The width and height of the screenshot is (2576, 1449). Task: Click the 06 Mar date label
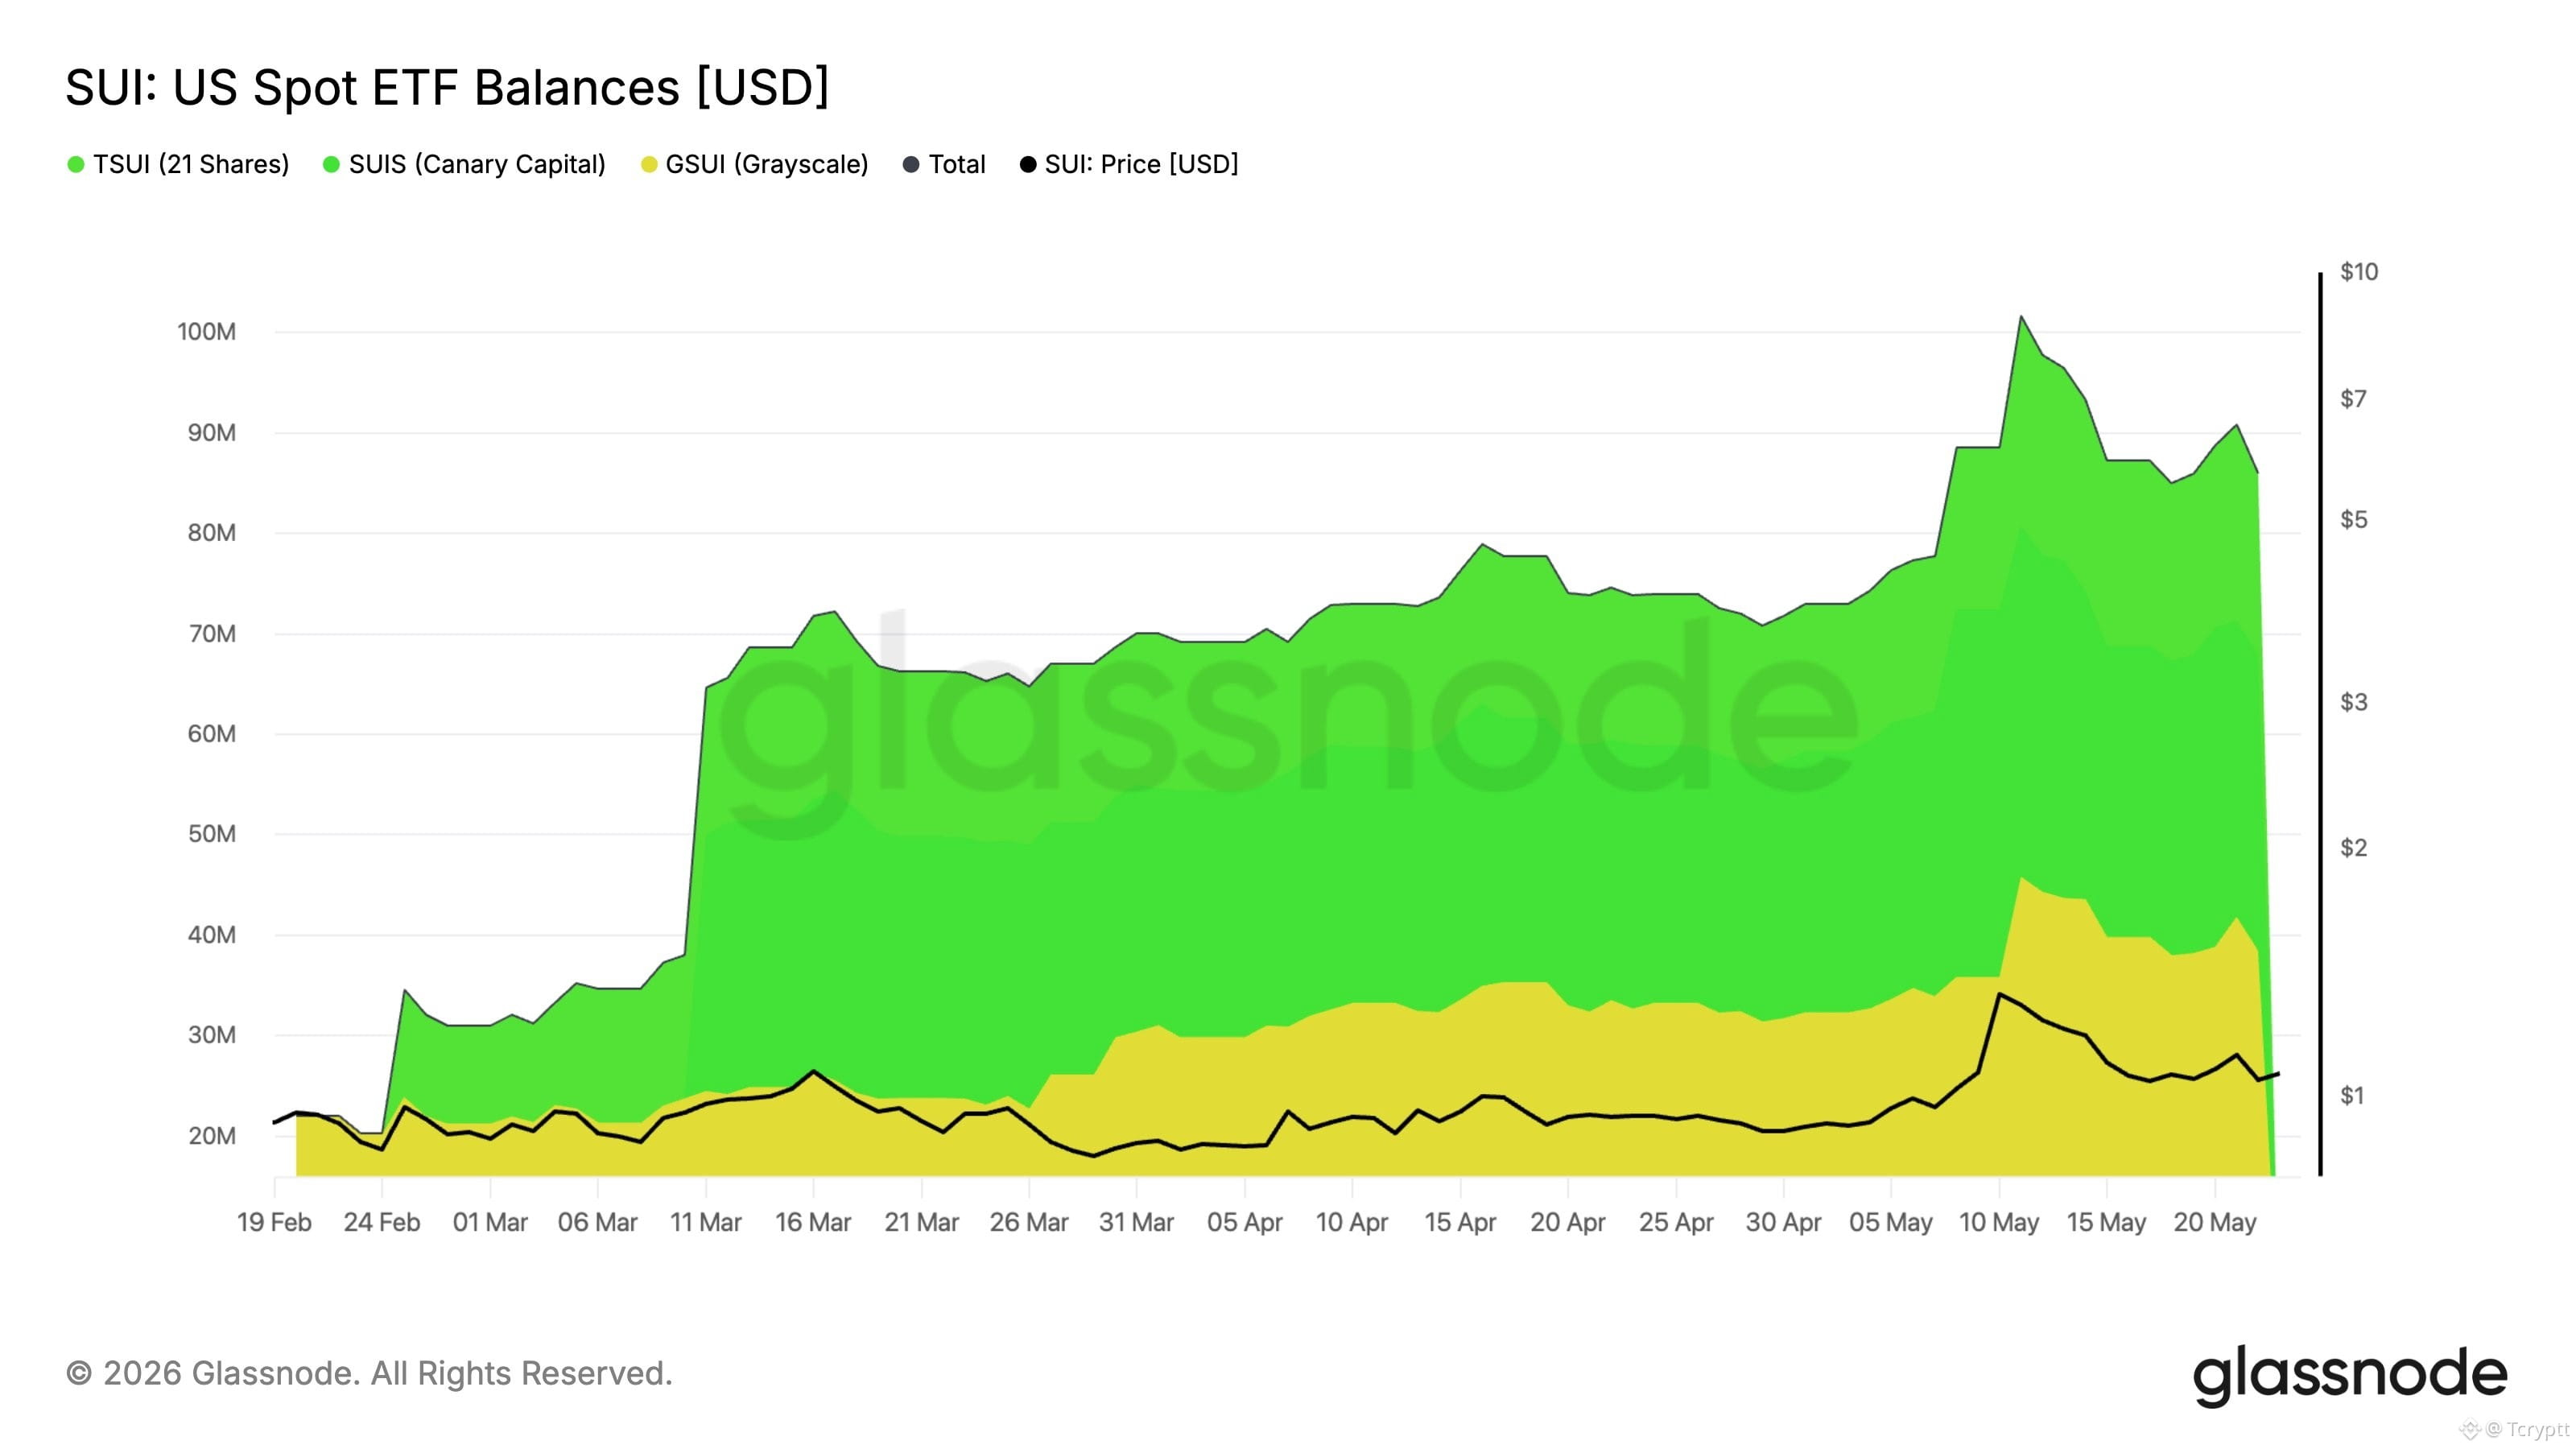click(x=598, y=1223)
